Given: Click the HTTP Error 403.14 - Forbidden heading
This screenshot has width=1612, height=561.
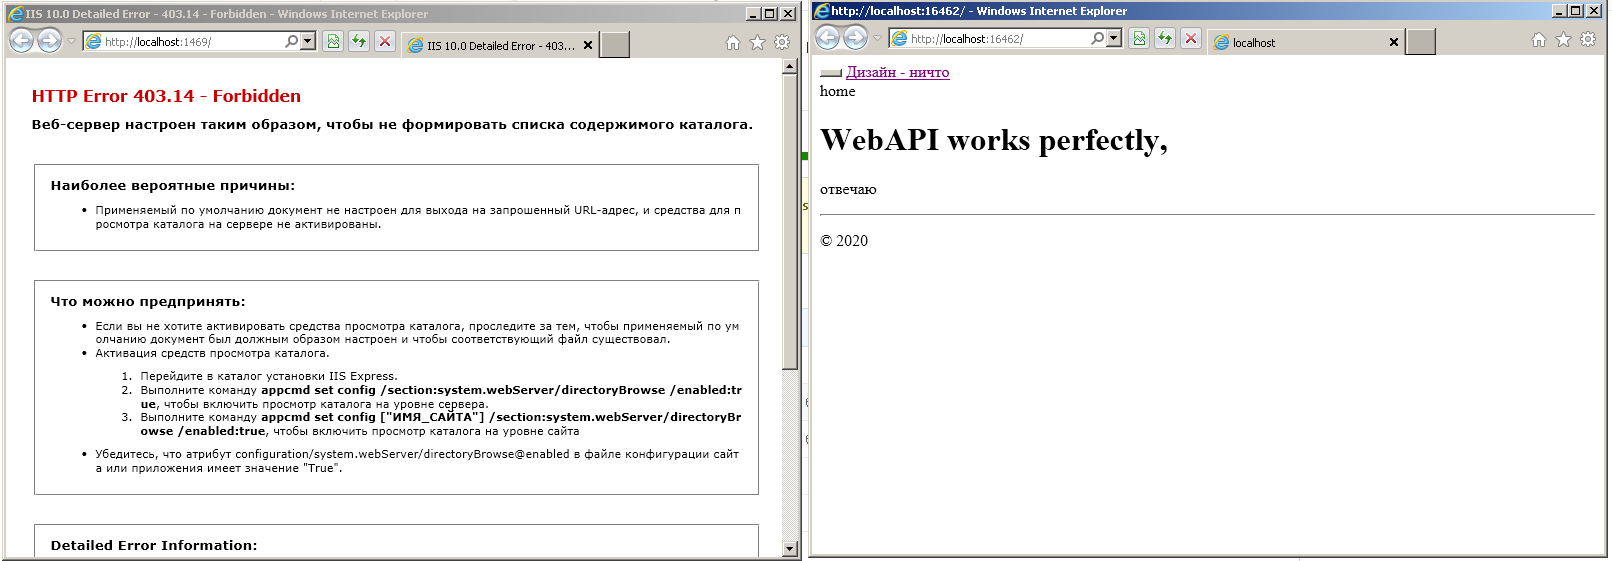Looking at the screenshot, I should coord(166,96).
